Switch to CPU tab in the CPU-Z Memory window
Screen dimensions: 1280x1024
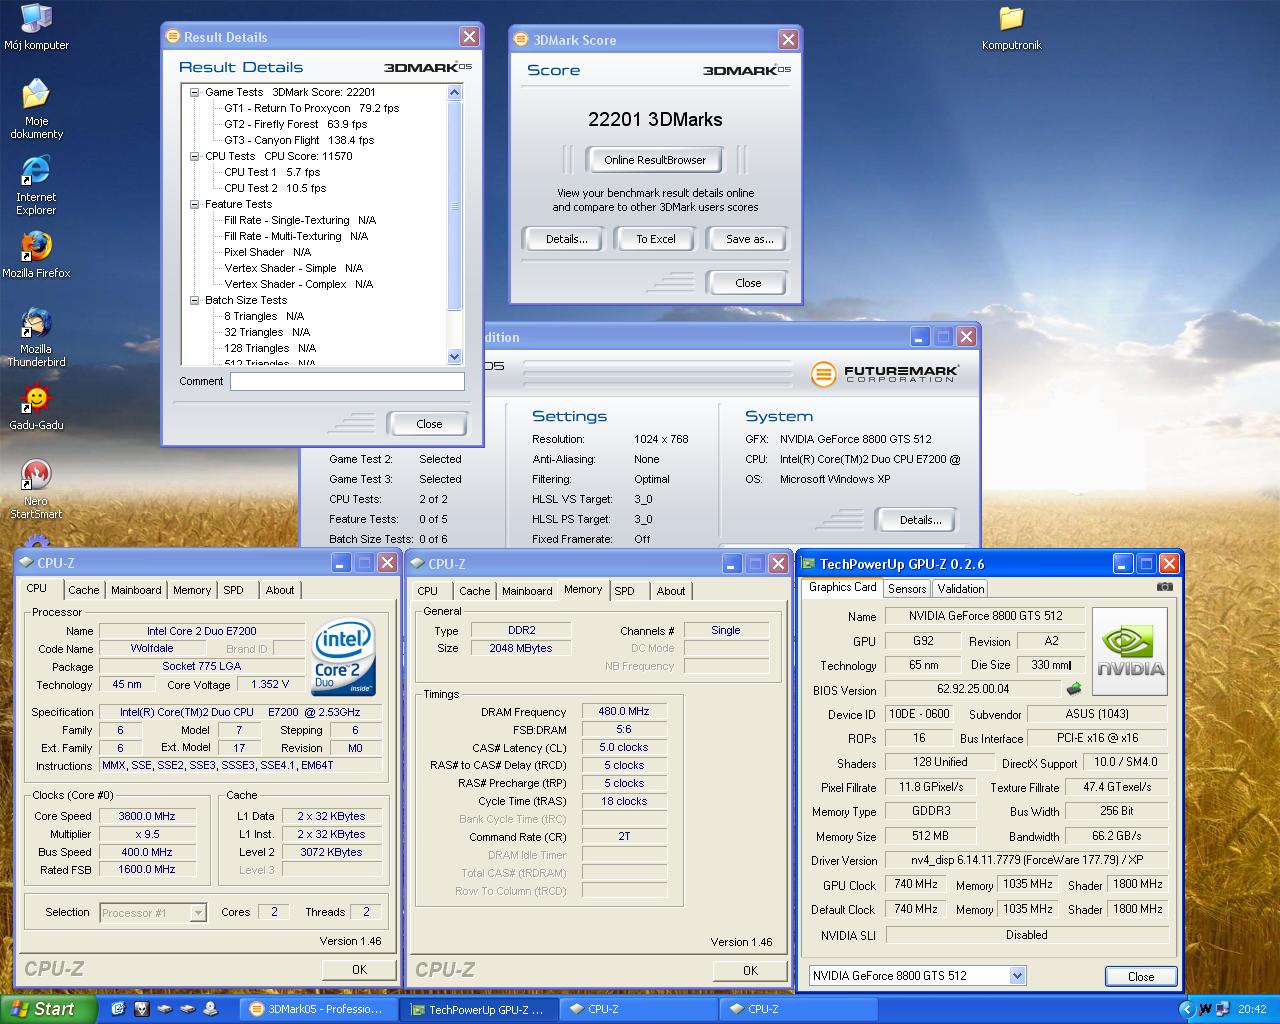428,591
